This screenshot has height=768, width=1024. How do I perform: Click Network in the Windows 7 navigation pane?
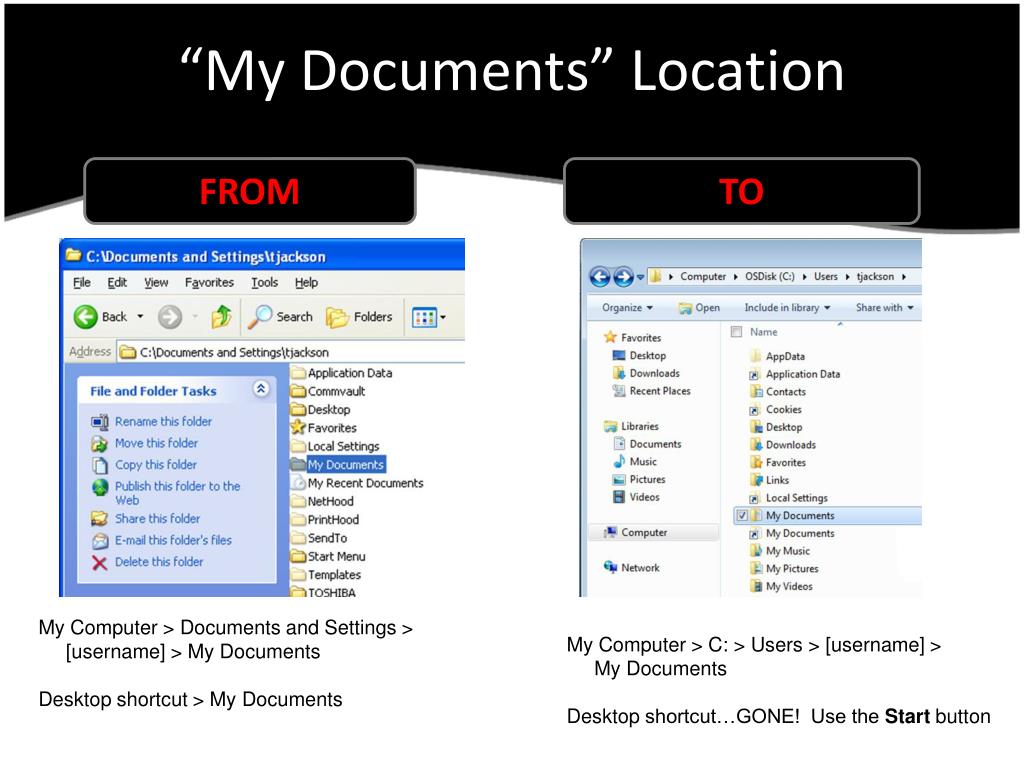pyautogui.click(x=632, y=568)
